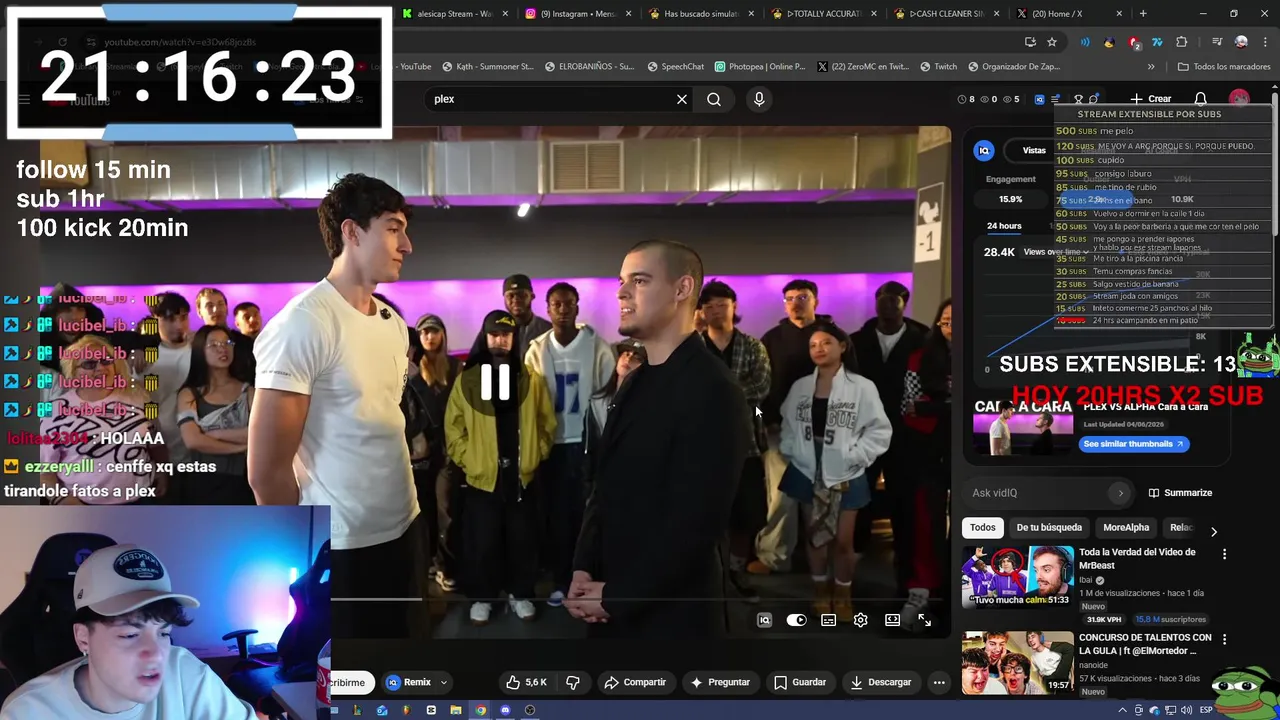The height and width of the screenshot is (720, 1280).
Task: Click the Summarize button
Action: pos(1180,492)
